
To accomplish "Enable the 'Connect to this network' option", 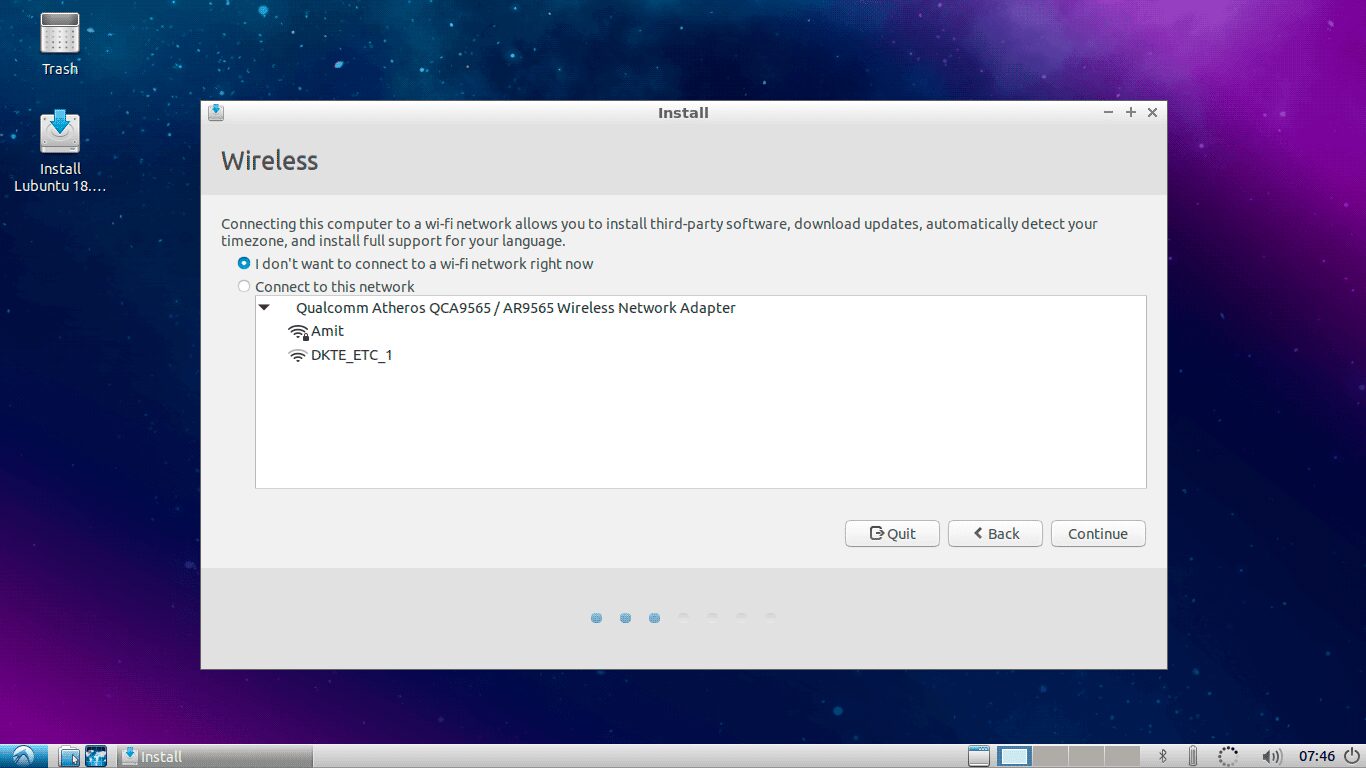I will coord(243,286).
